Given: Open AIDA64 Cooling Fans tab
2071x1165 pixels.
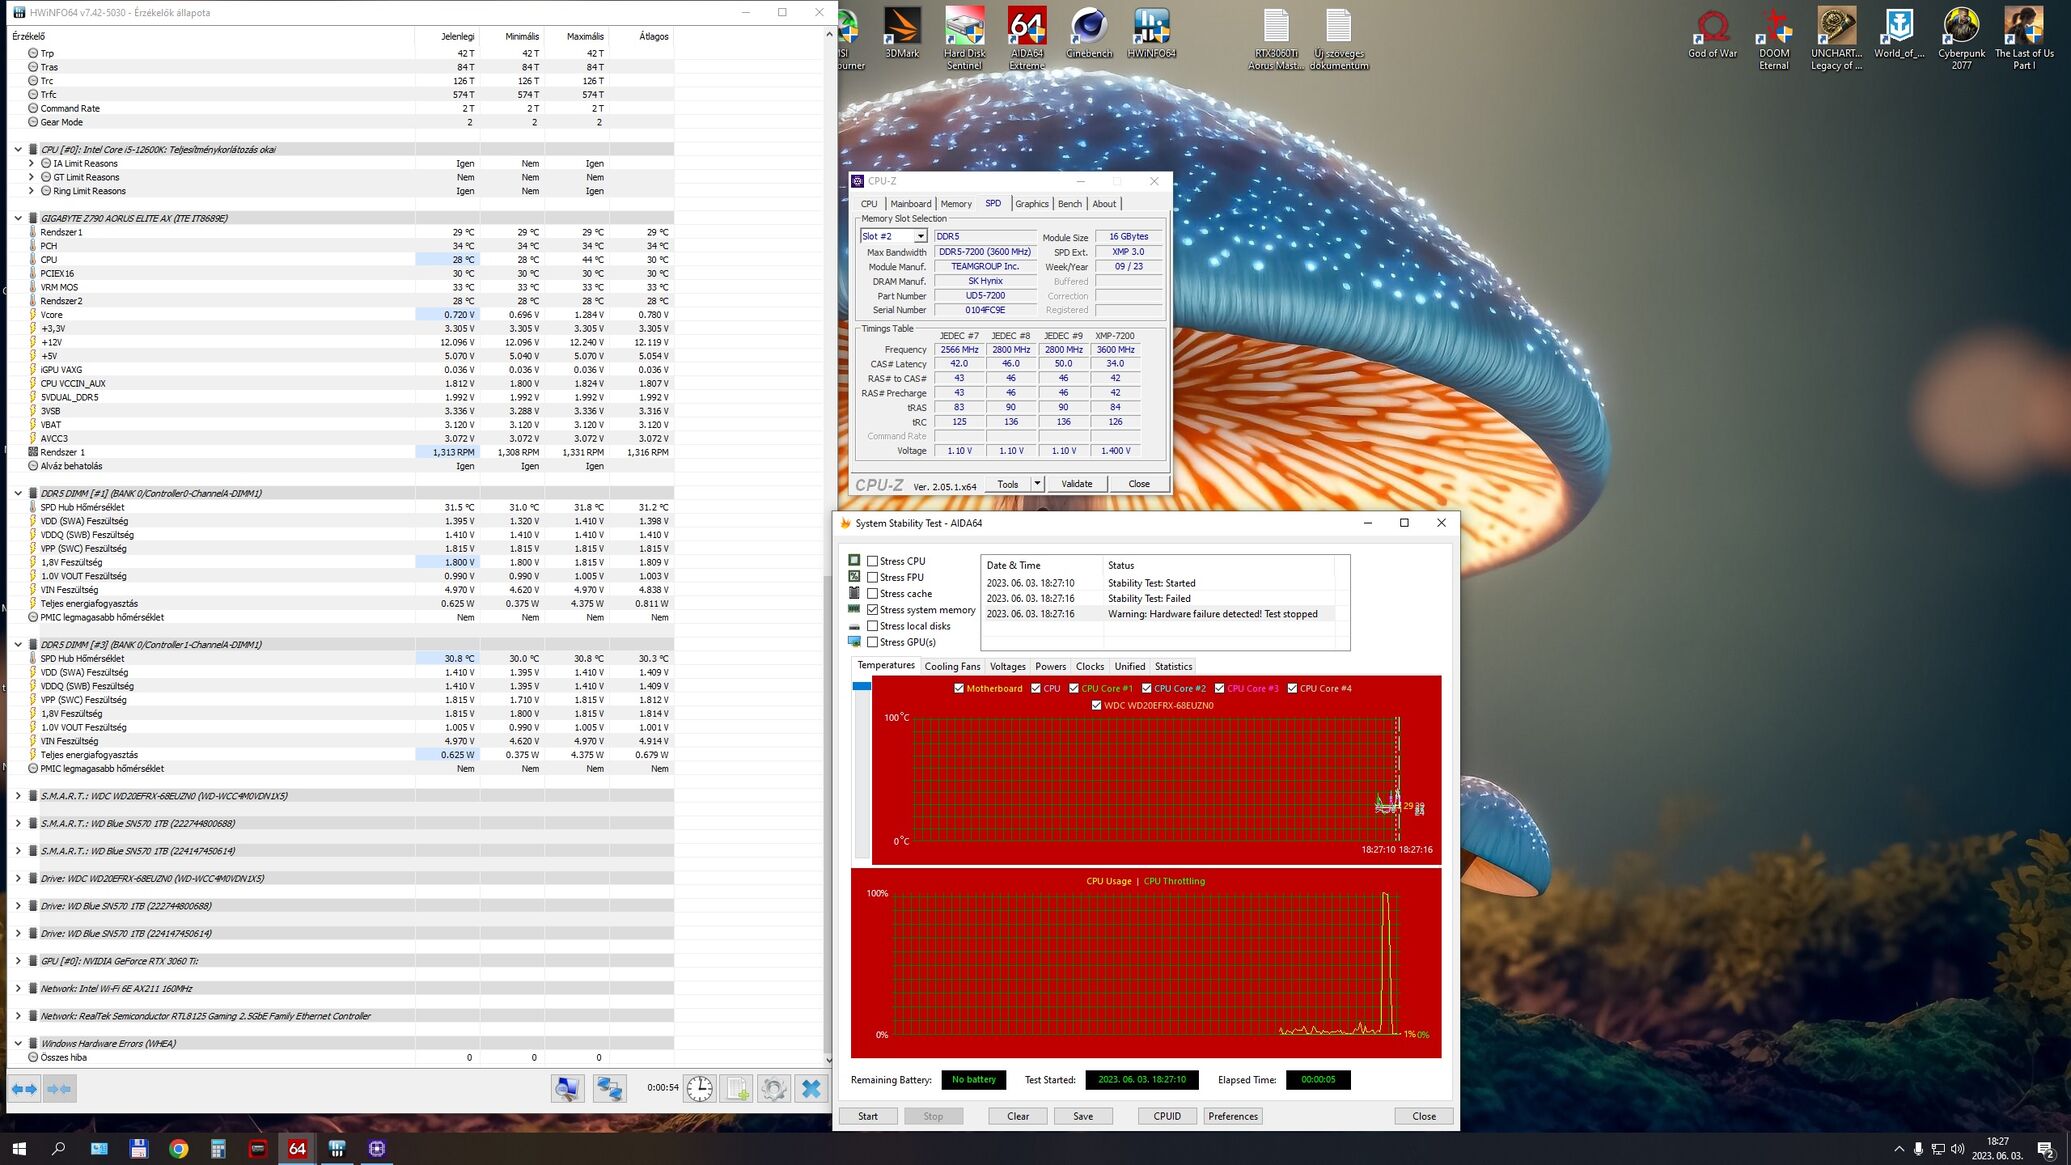Looking at the screenshot, I should pos(952,666).
